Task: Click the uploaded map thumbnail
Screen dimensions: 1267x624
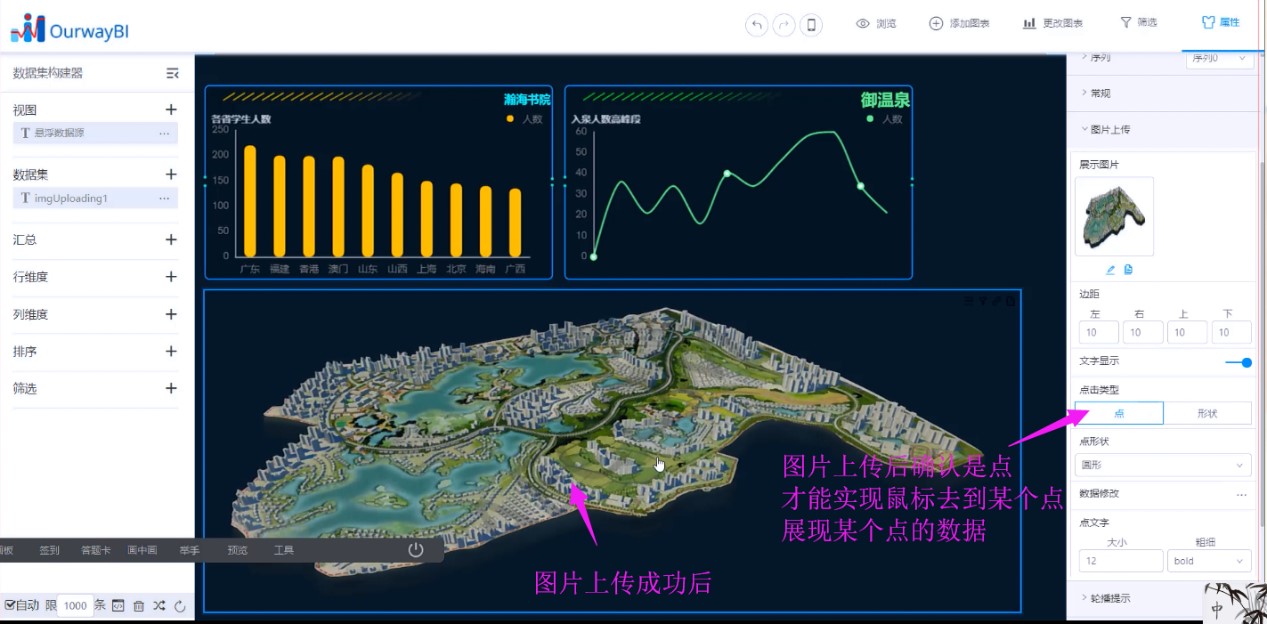Action: click(x=1114, y=217)
